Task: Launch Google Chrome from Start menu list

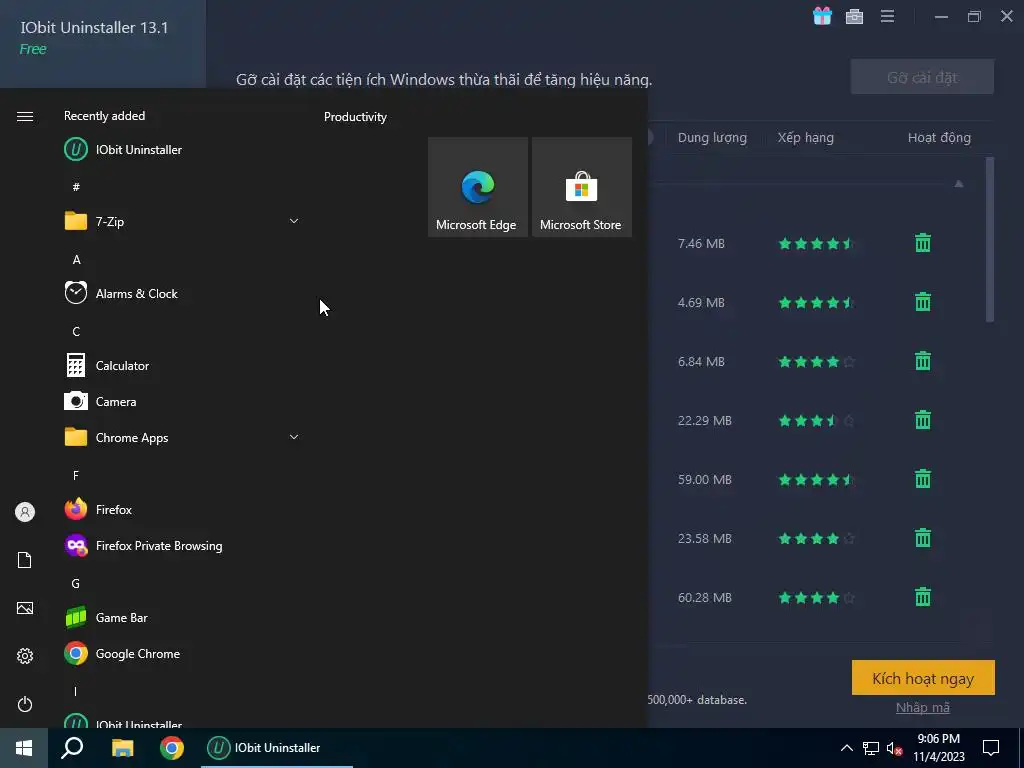Action: pyautogui.click(x=182, y=654)
